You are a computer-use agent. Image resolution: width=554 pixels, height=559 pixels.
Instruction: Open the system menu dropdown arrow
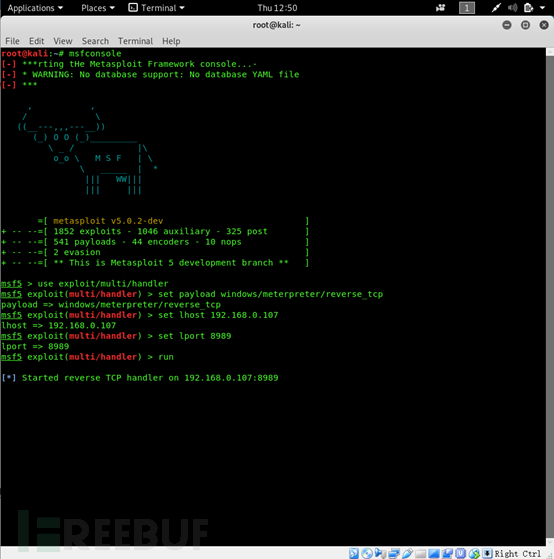(543, 8)
